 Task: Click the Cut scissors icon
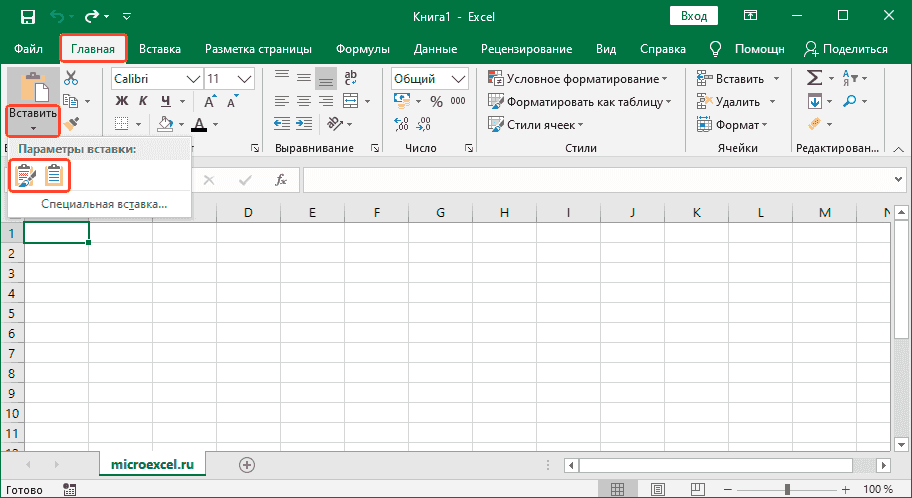[71, 78]
